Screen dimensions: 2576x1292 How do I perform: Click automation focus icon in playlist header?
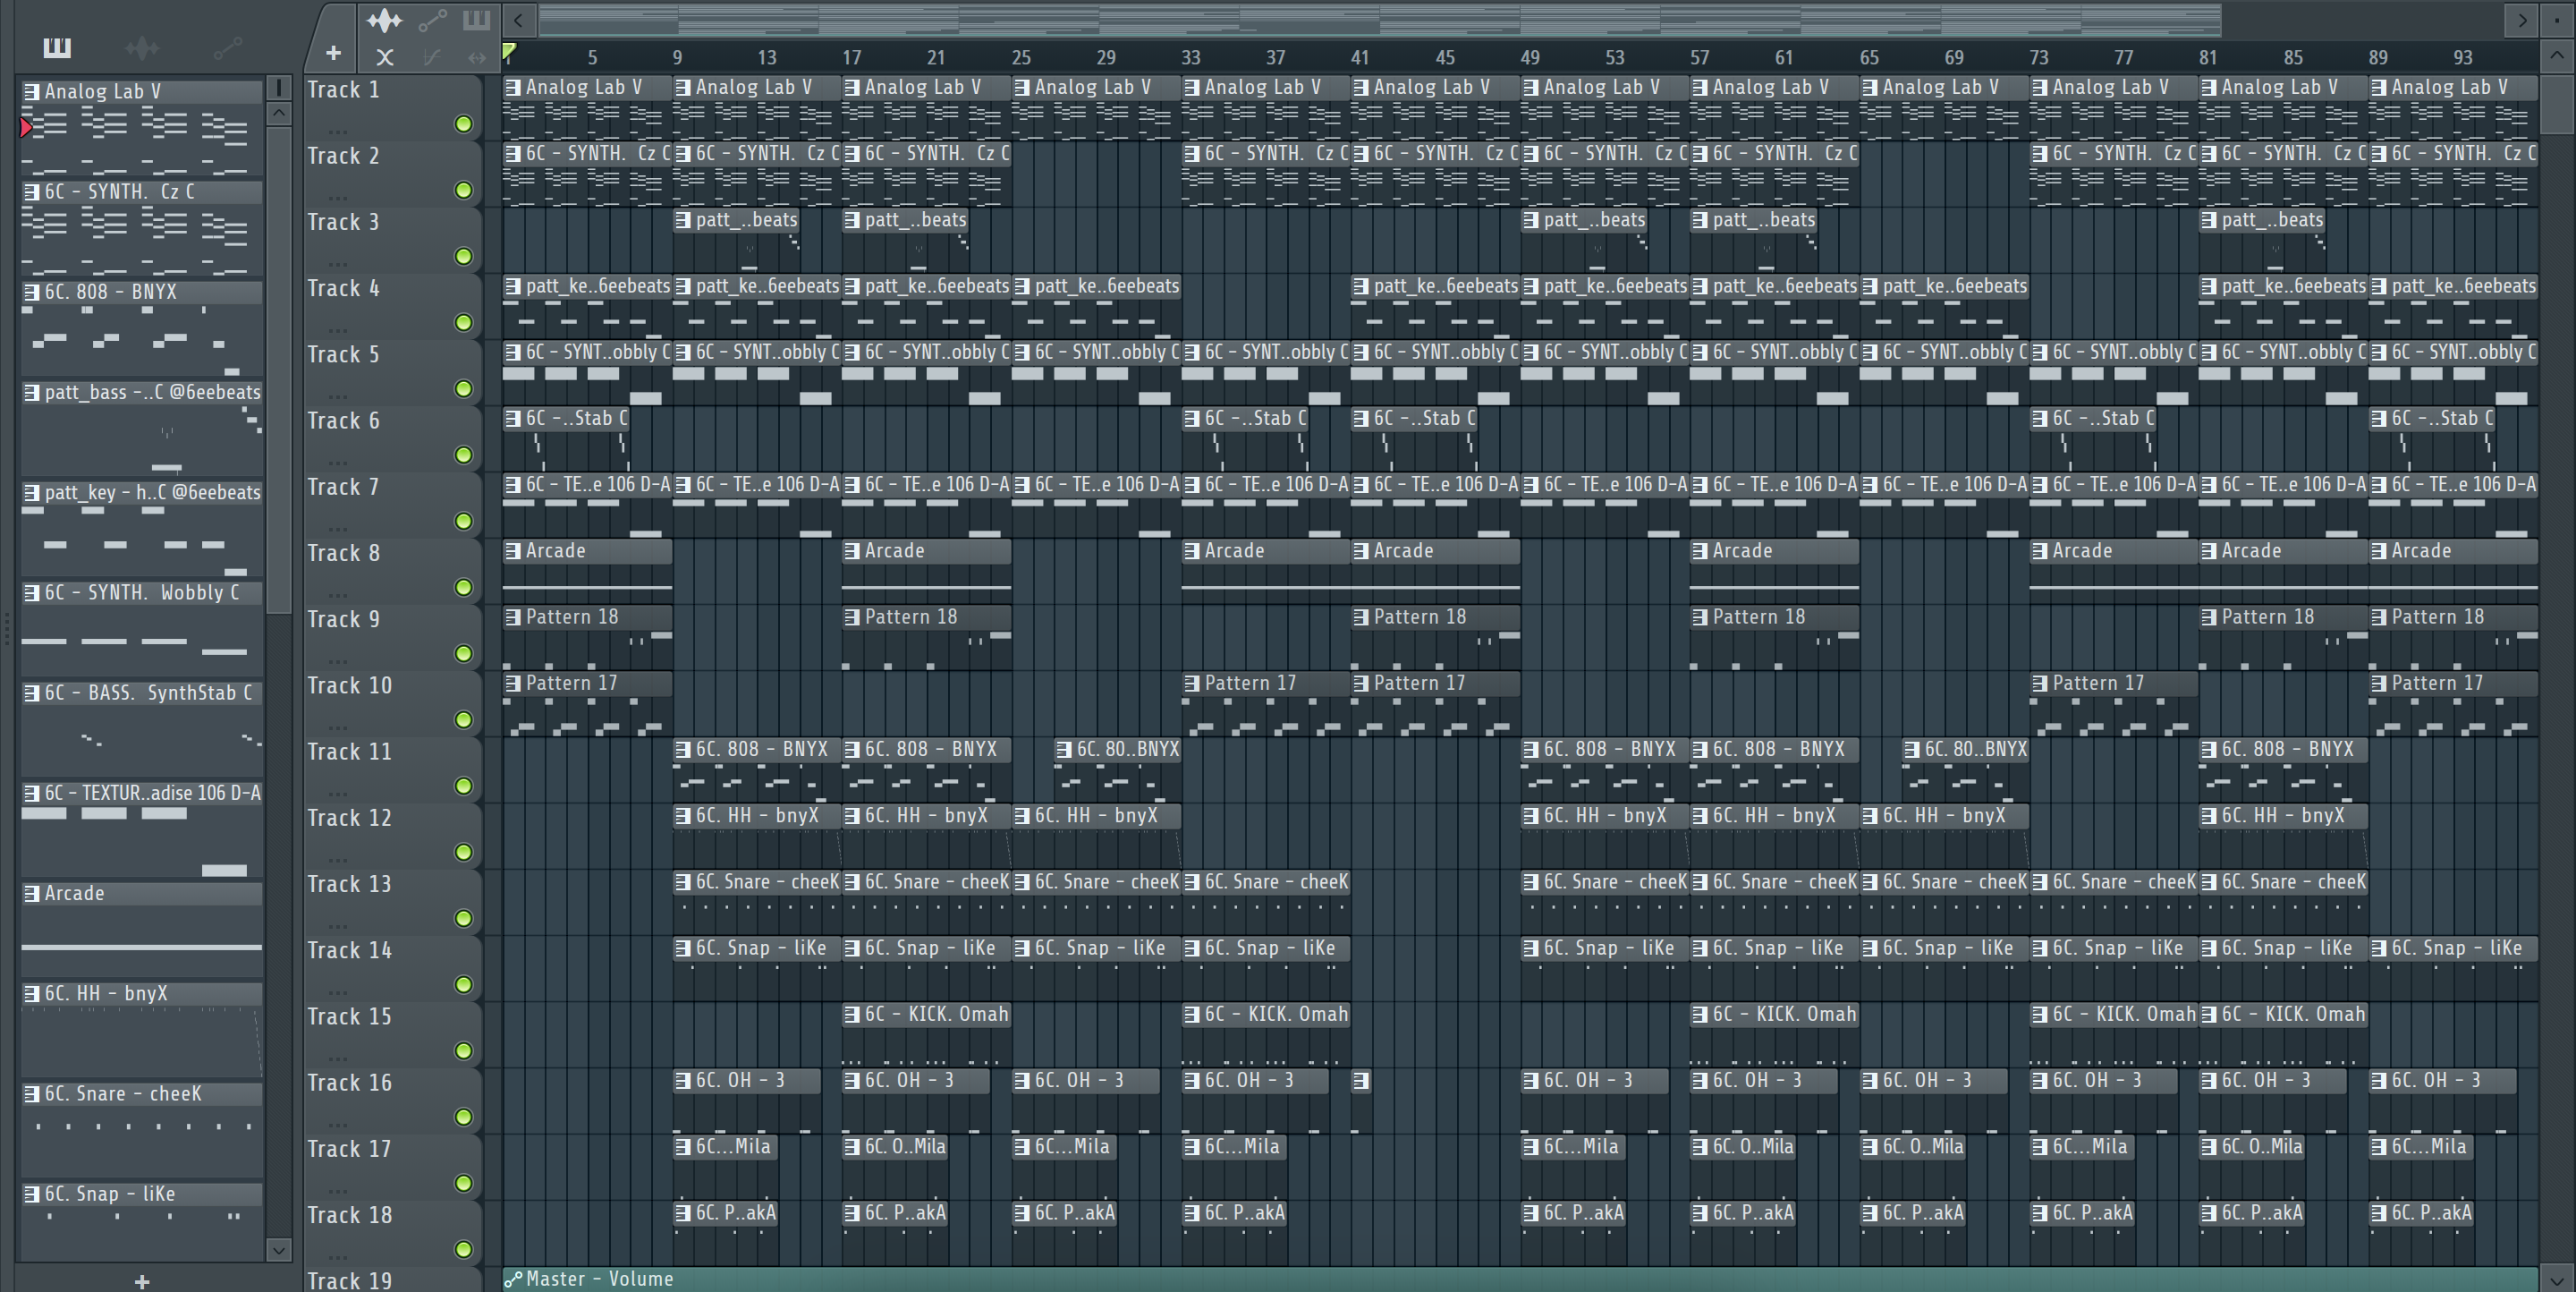tap(432, 20)
